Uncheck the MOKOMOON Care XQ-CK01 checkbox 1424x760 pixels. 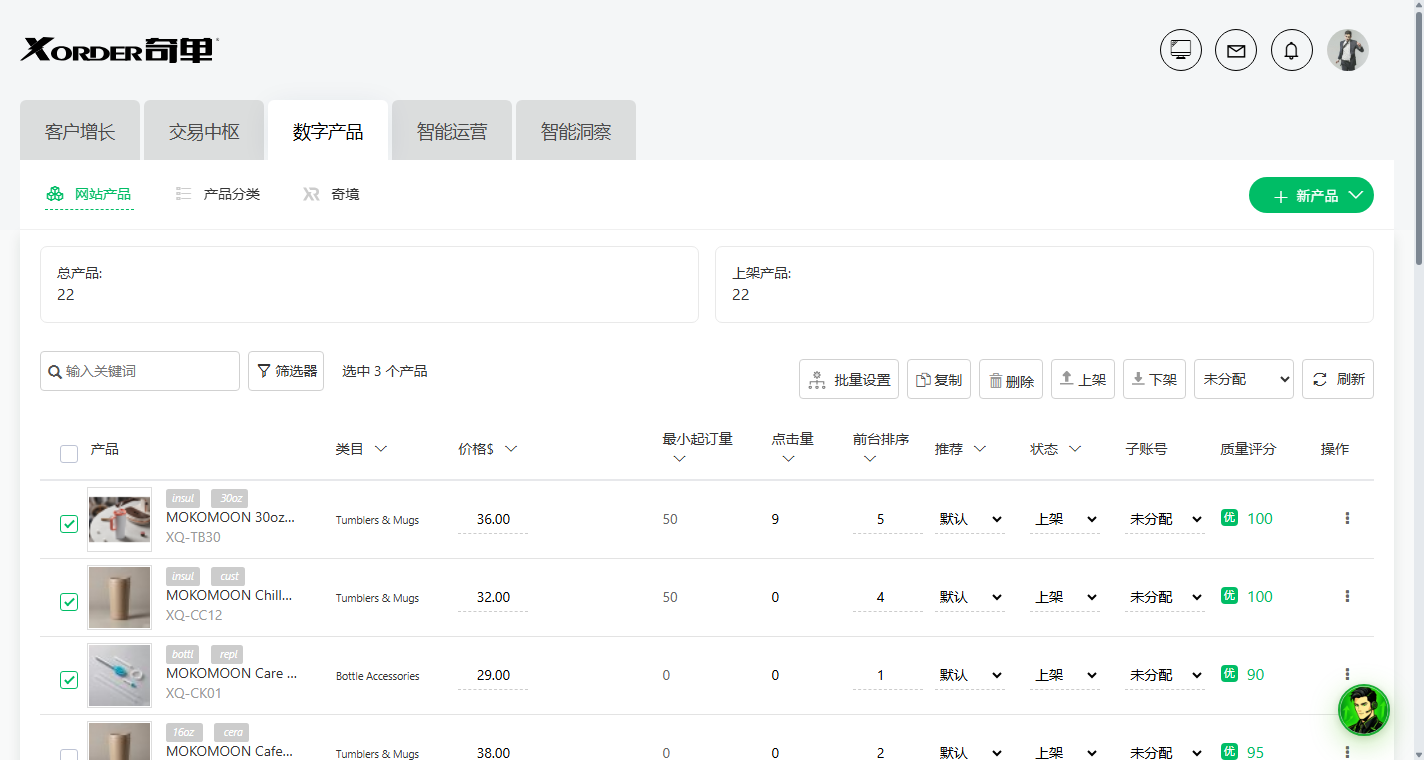pos(69,680)
